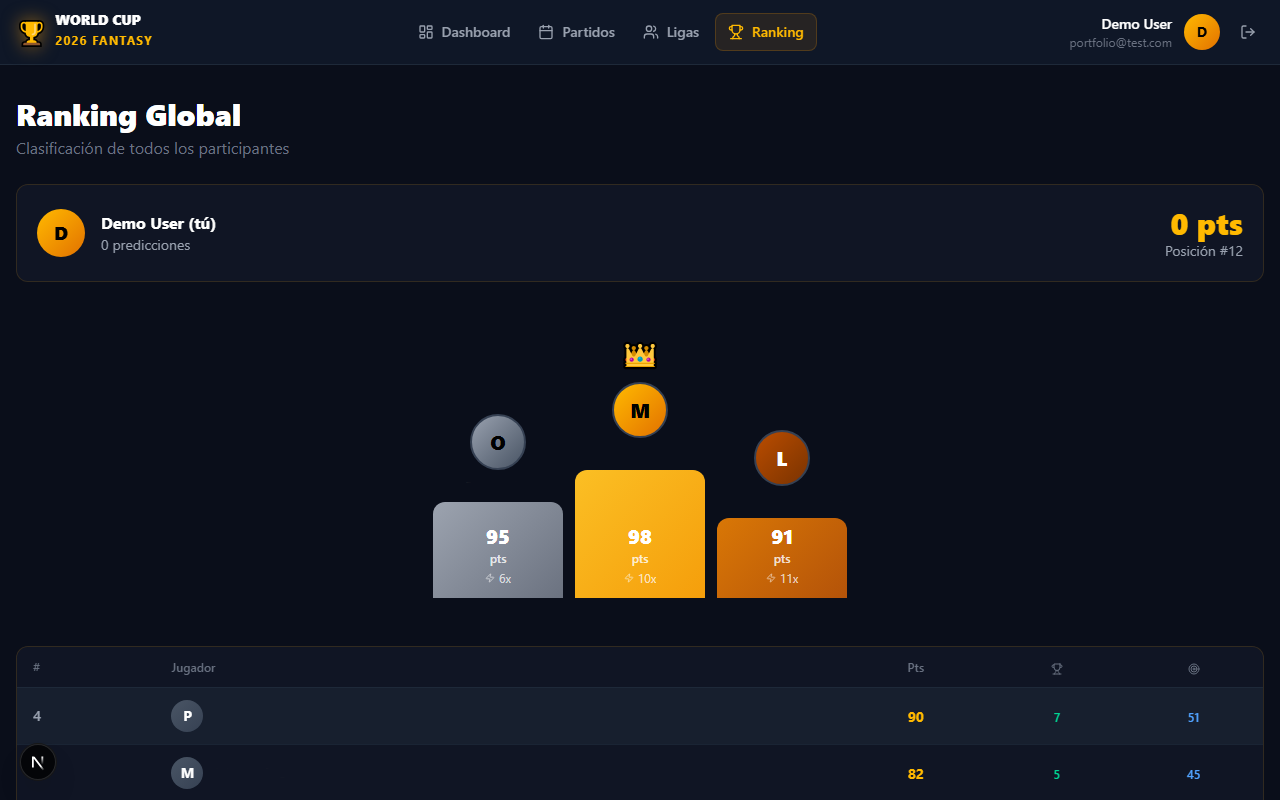1280x800 pixels.
Task: Select the Ranking tab
Action: pos(766,32)
